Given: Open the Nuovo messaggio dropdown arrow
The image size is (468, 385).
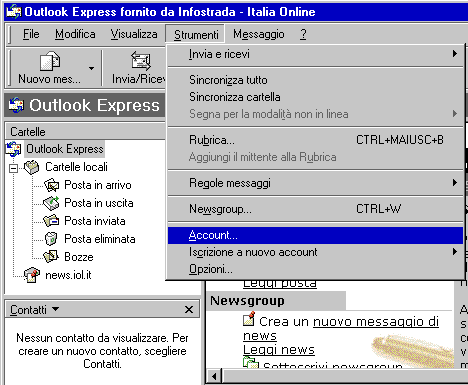Looking at the screenshot, I should (x=91, y=68).
